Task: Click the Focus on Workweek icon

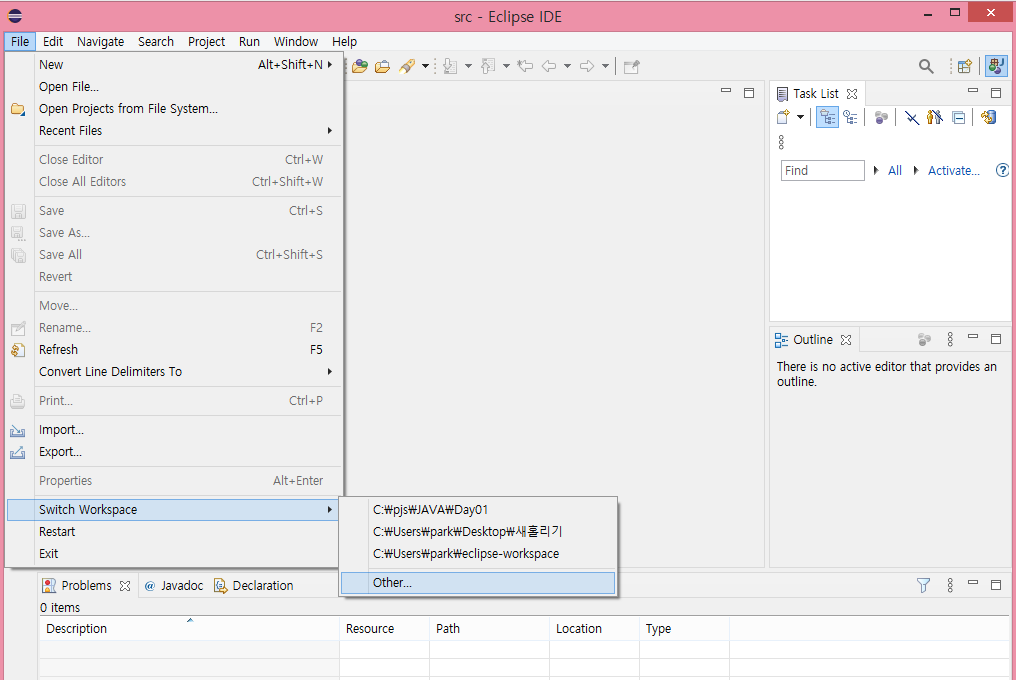Action: point(881,118)
